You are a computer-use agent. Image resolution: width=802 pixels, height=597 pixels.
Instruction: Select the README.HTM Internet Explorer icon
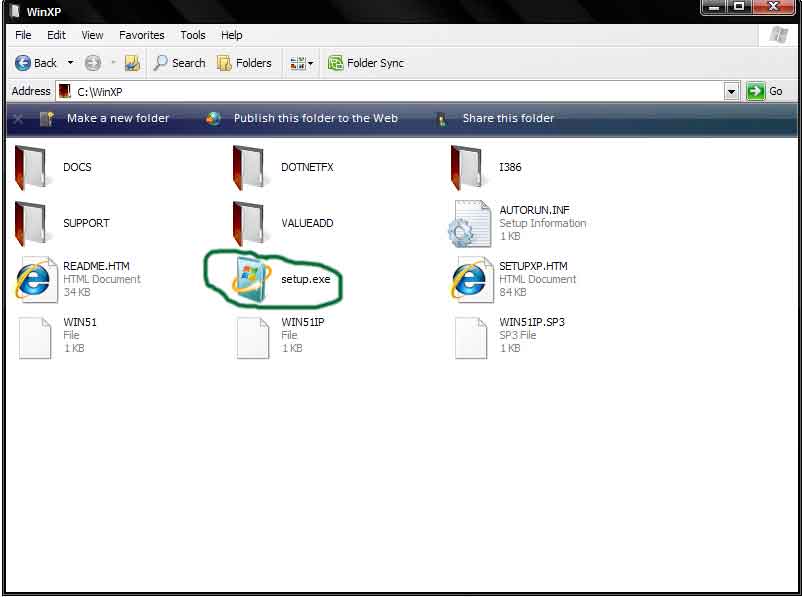[35, 279]
